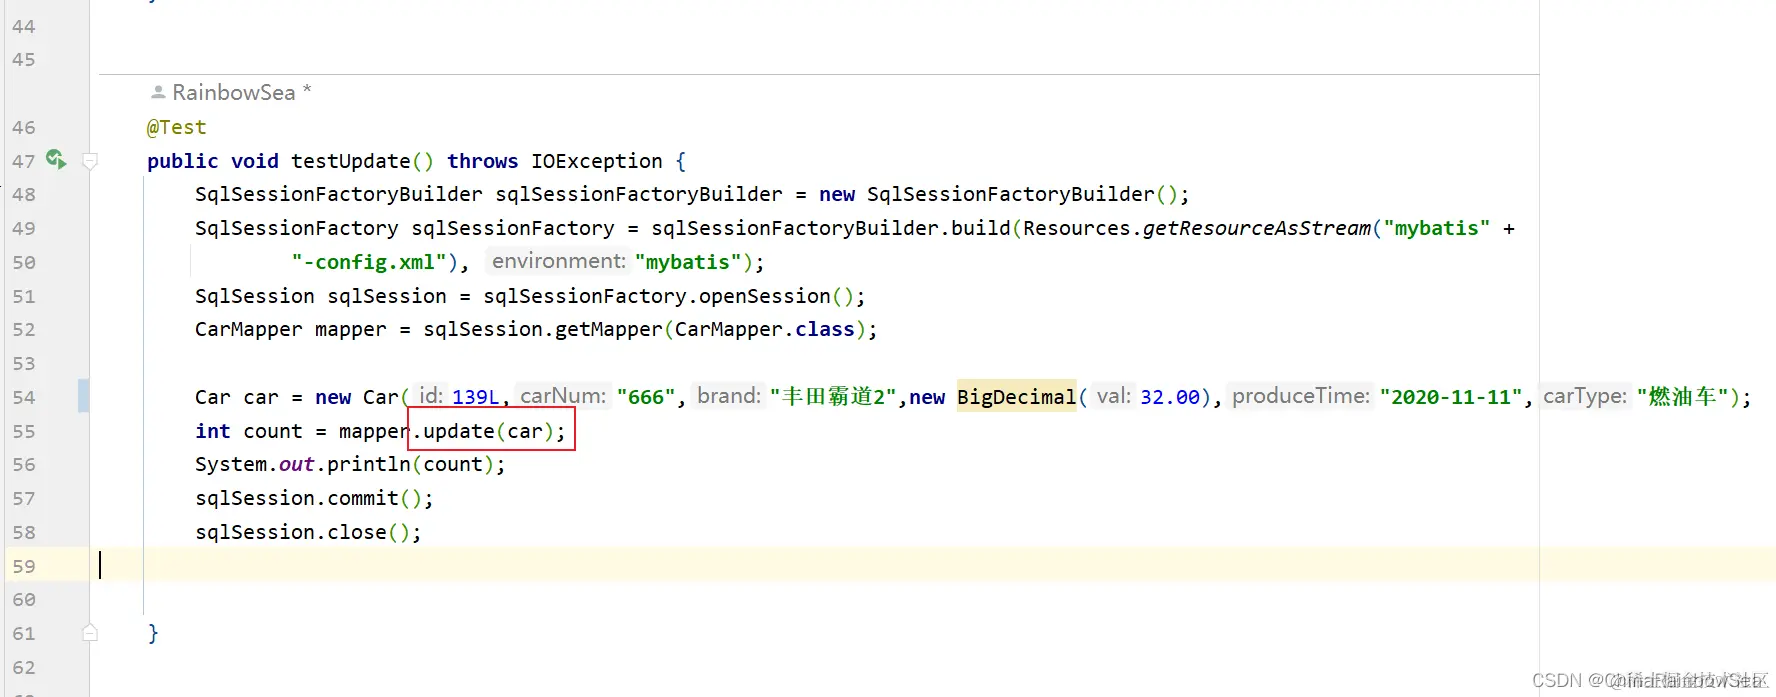
Task: Click carType: parameter hint
Action: (1585, 396)
